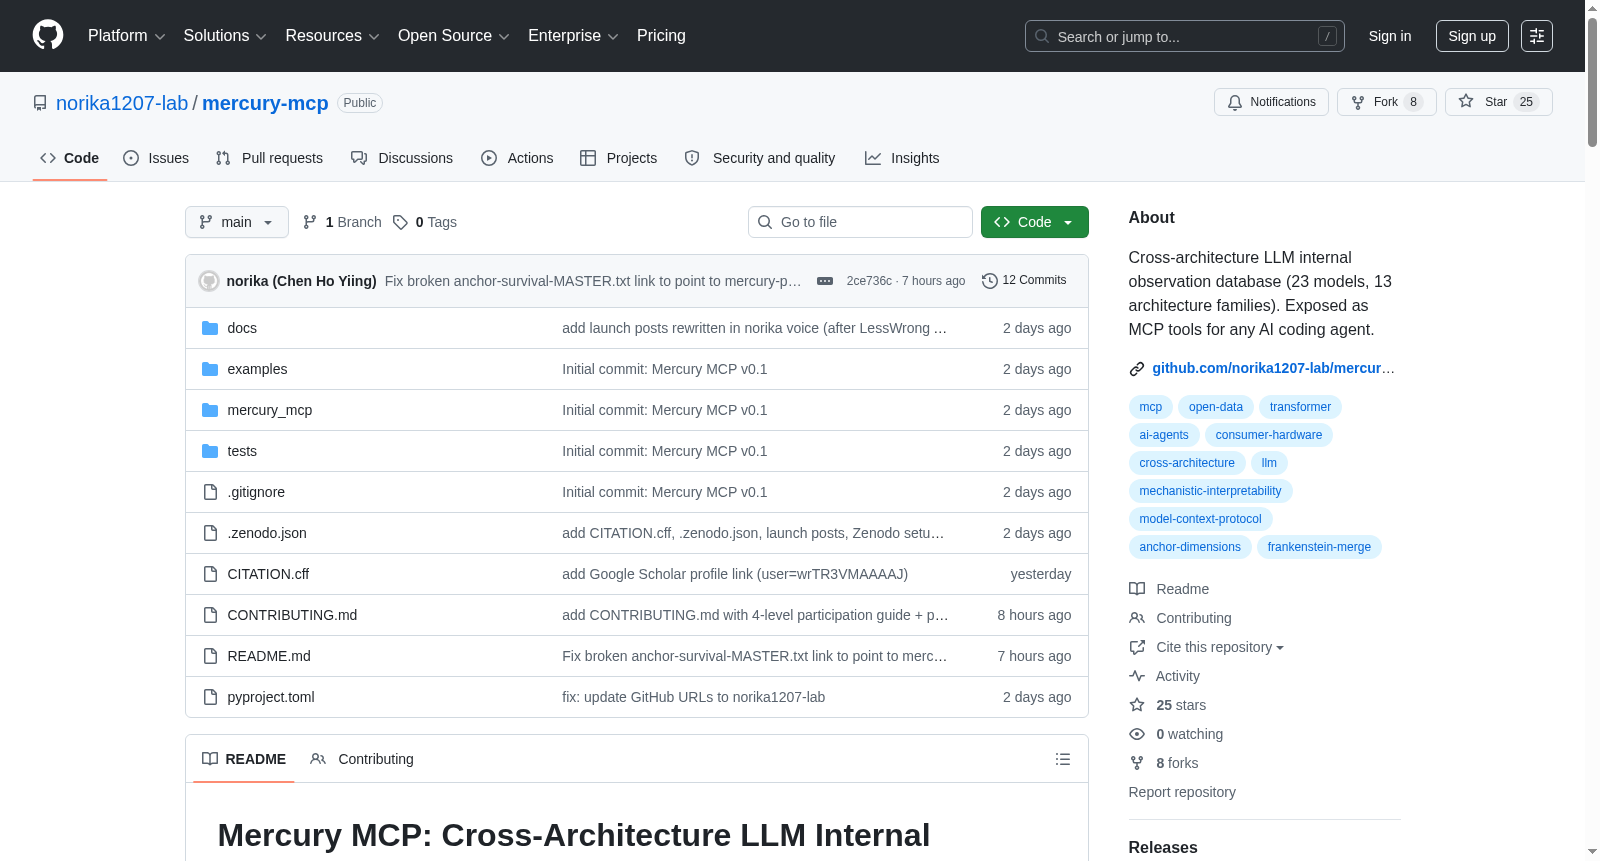Click the Sign in link
This screenshot has width=1600, height=861.
[1390, 36]
